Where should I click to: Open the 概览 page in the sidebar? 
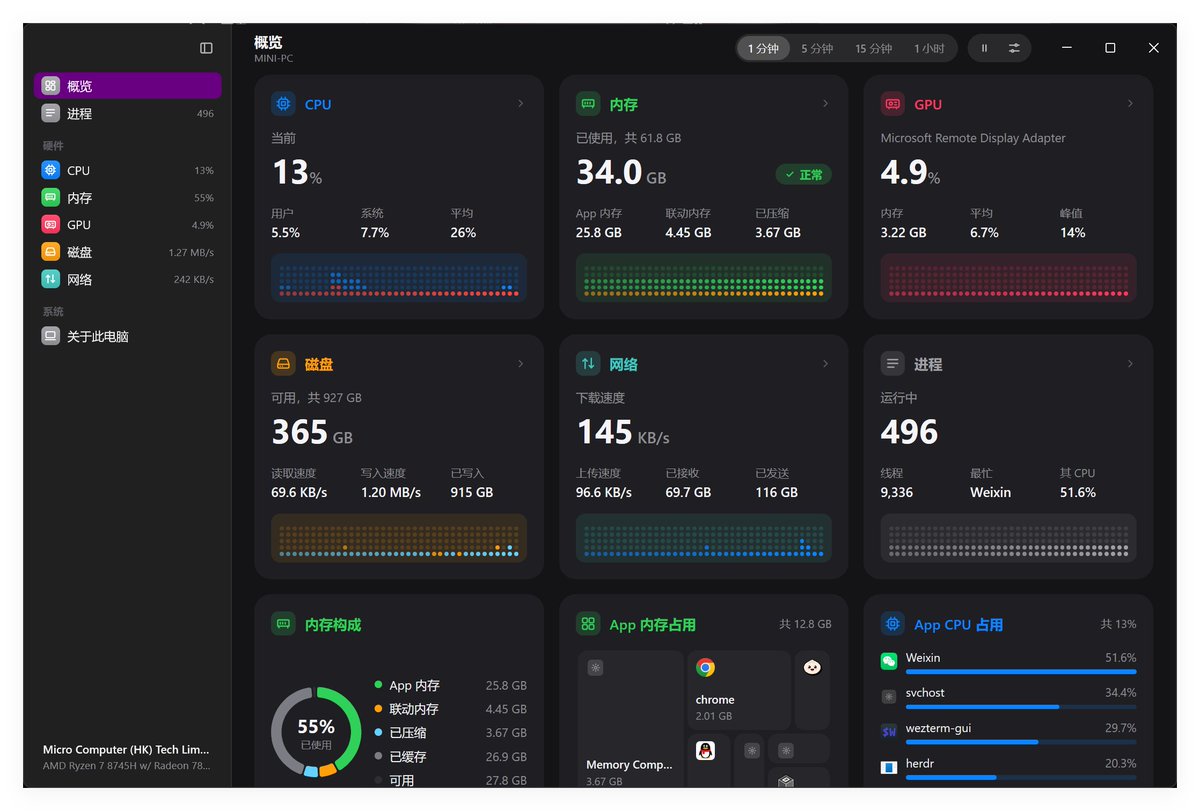pos(128,86)
